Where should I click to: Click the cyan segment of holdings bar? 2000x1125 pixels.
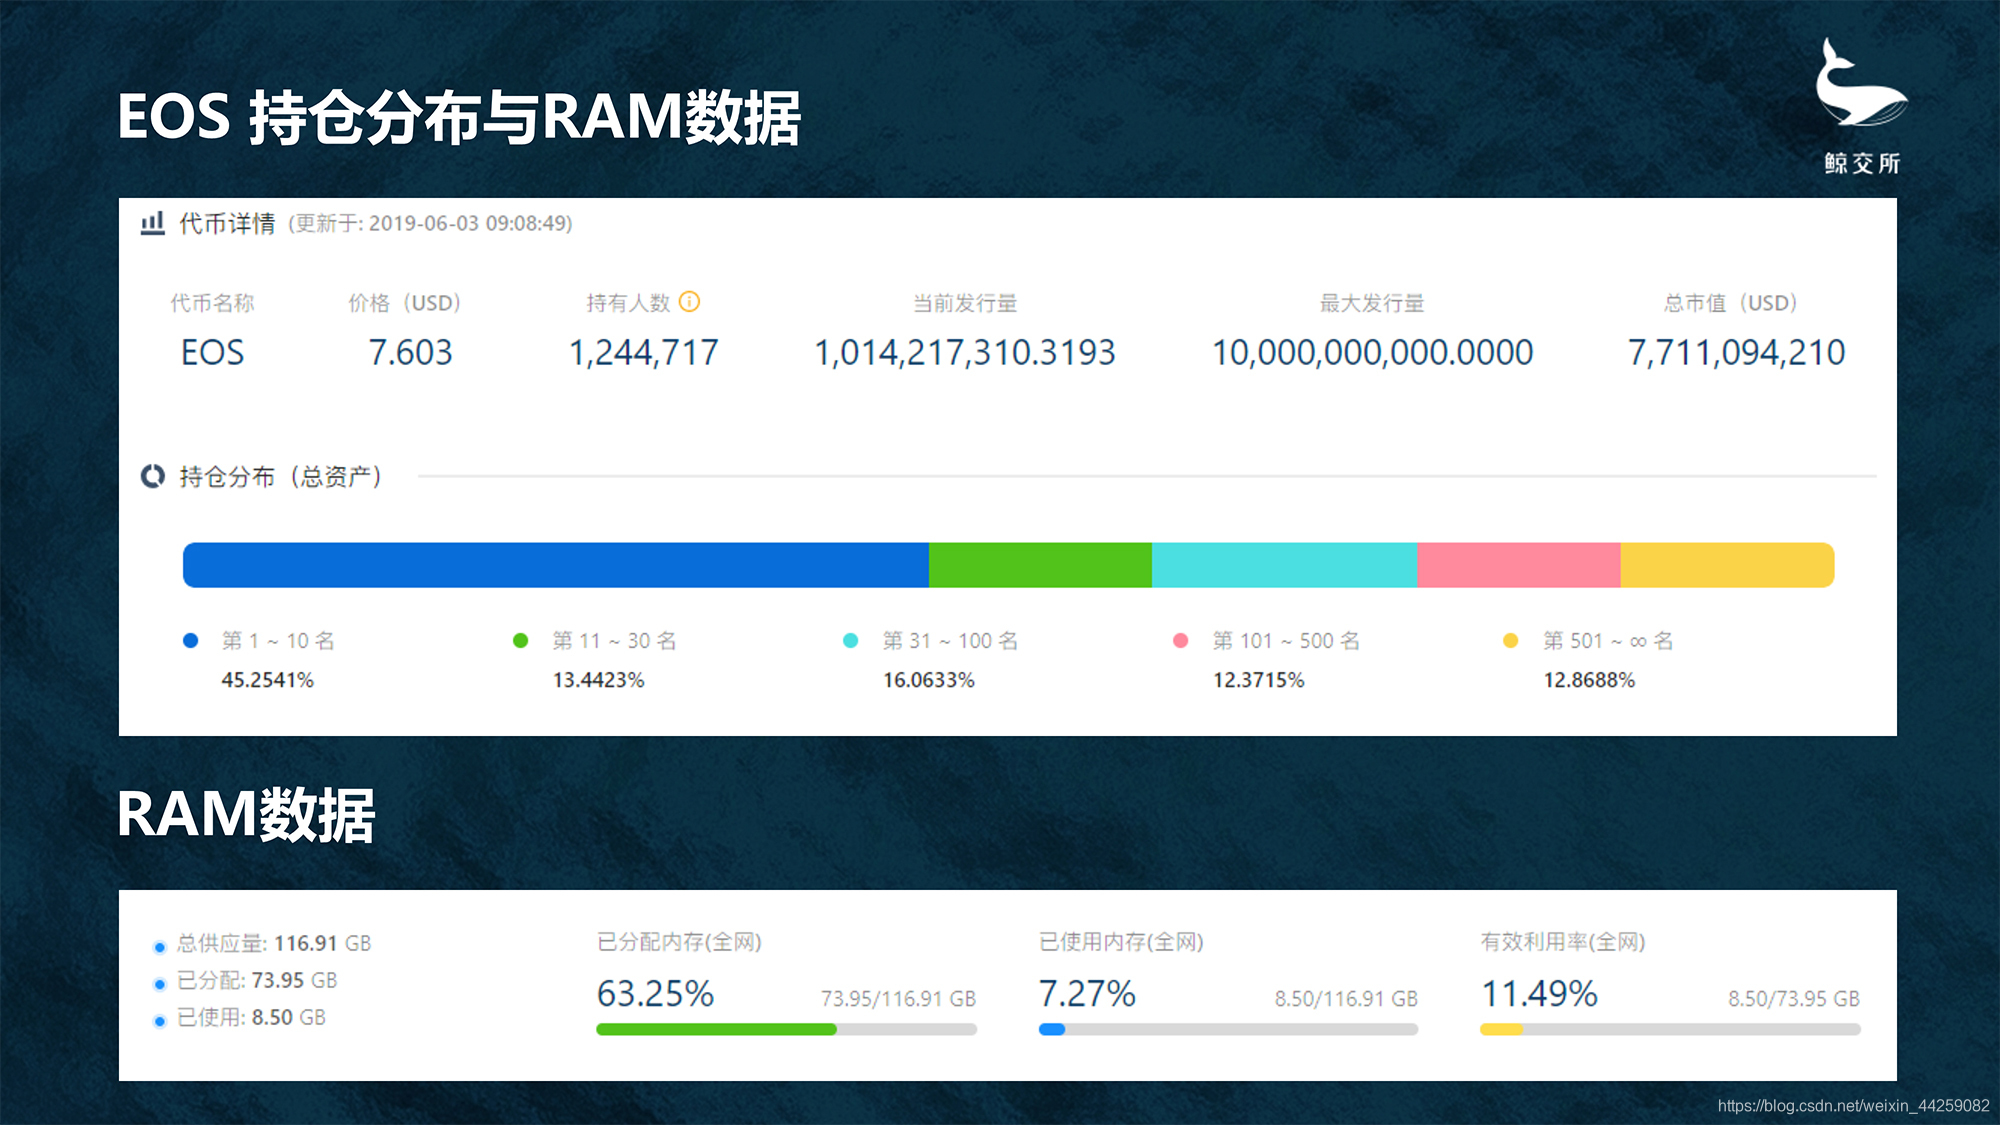(x=1284, y=565)
